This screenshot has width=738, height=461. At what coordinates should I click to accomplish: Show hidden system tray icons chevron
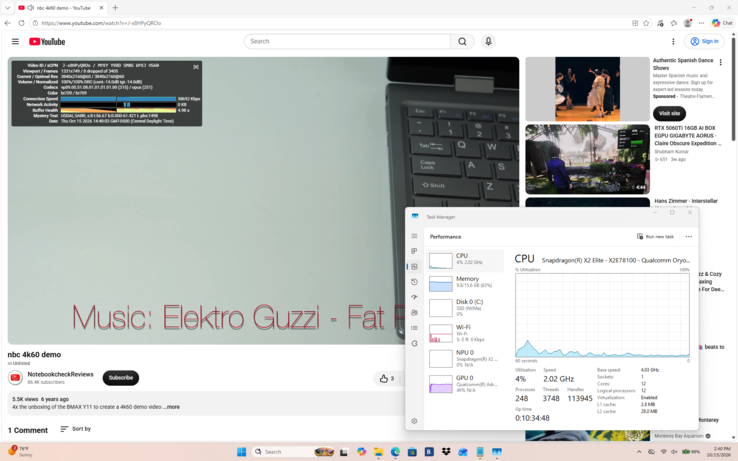639,452
